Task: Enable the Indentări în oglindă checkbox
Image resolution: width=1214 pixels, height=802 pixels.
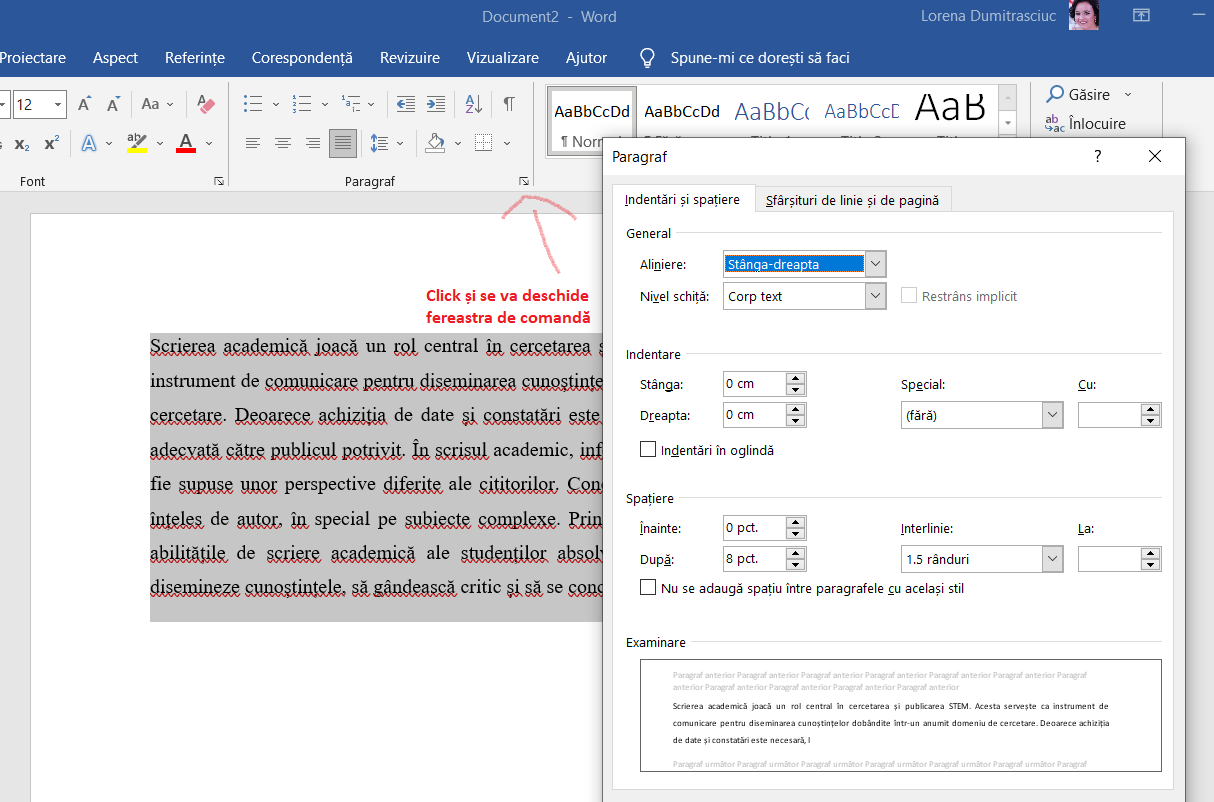Action: pos(648,450)
